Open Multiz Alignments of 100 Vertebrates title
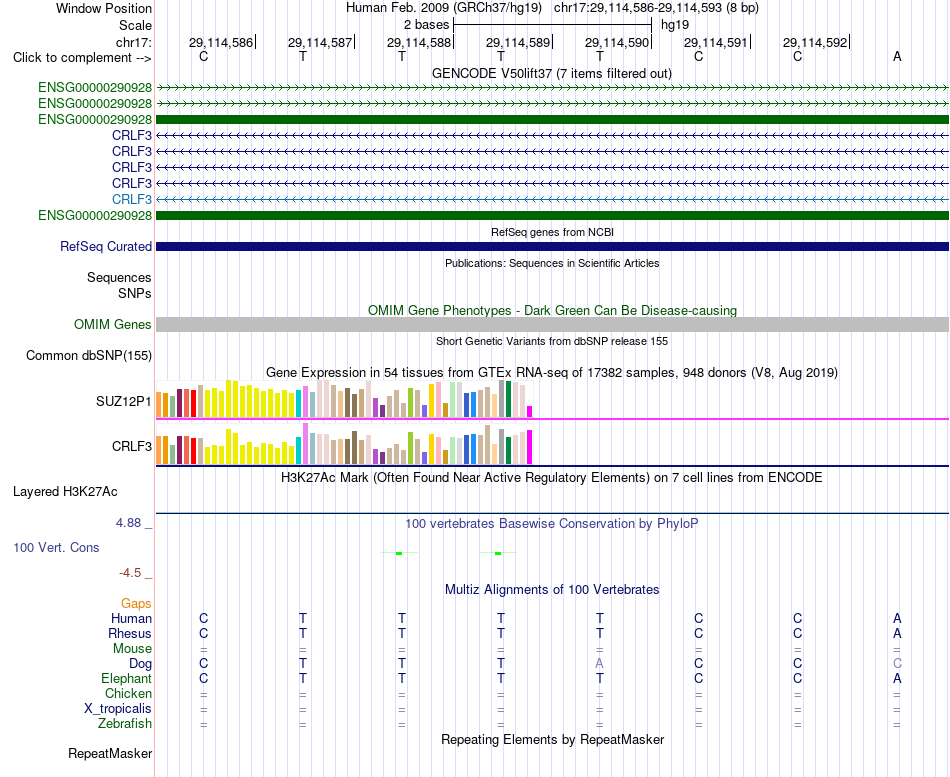Image resolution: width=950 pixels, height=777 pixels. [552, 590]
